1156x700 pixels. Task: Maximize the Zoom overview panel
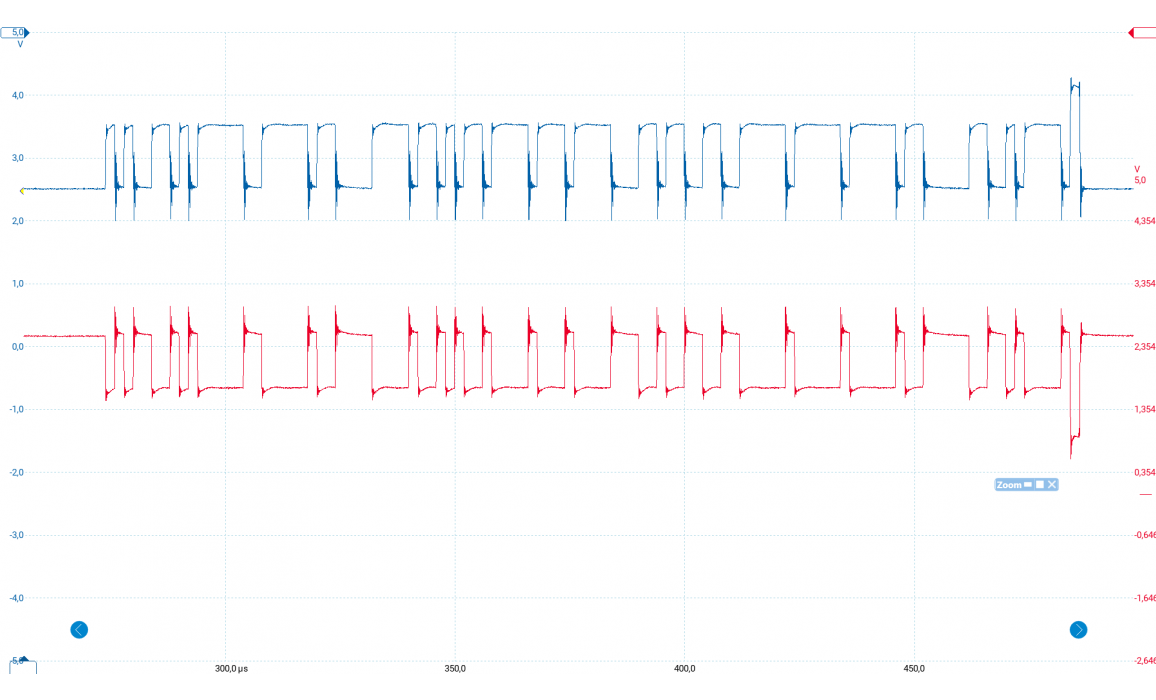(1040, 484)
